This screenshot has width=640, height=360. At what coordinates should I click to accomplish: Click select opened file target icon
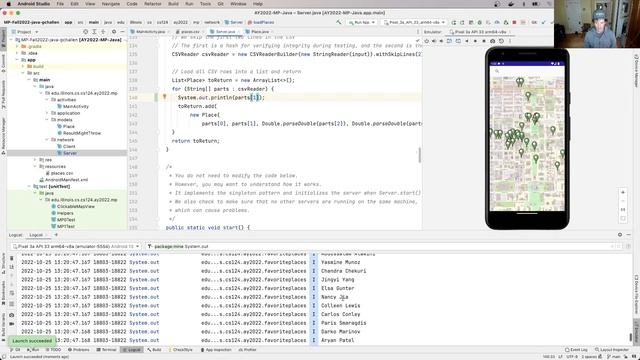(x=85, y=32)
